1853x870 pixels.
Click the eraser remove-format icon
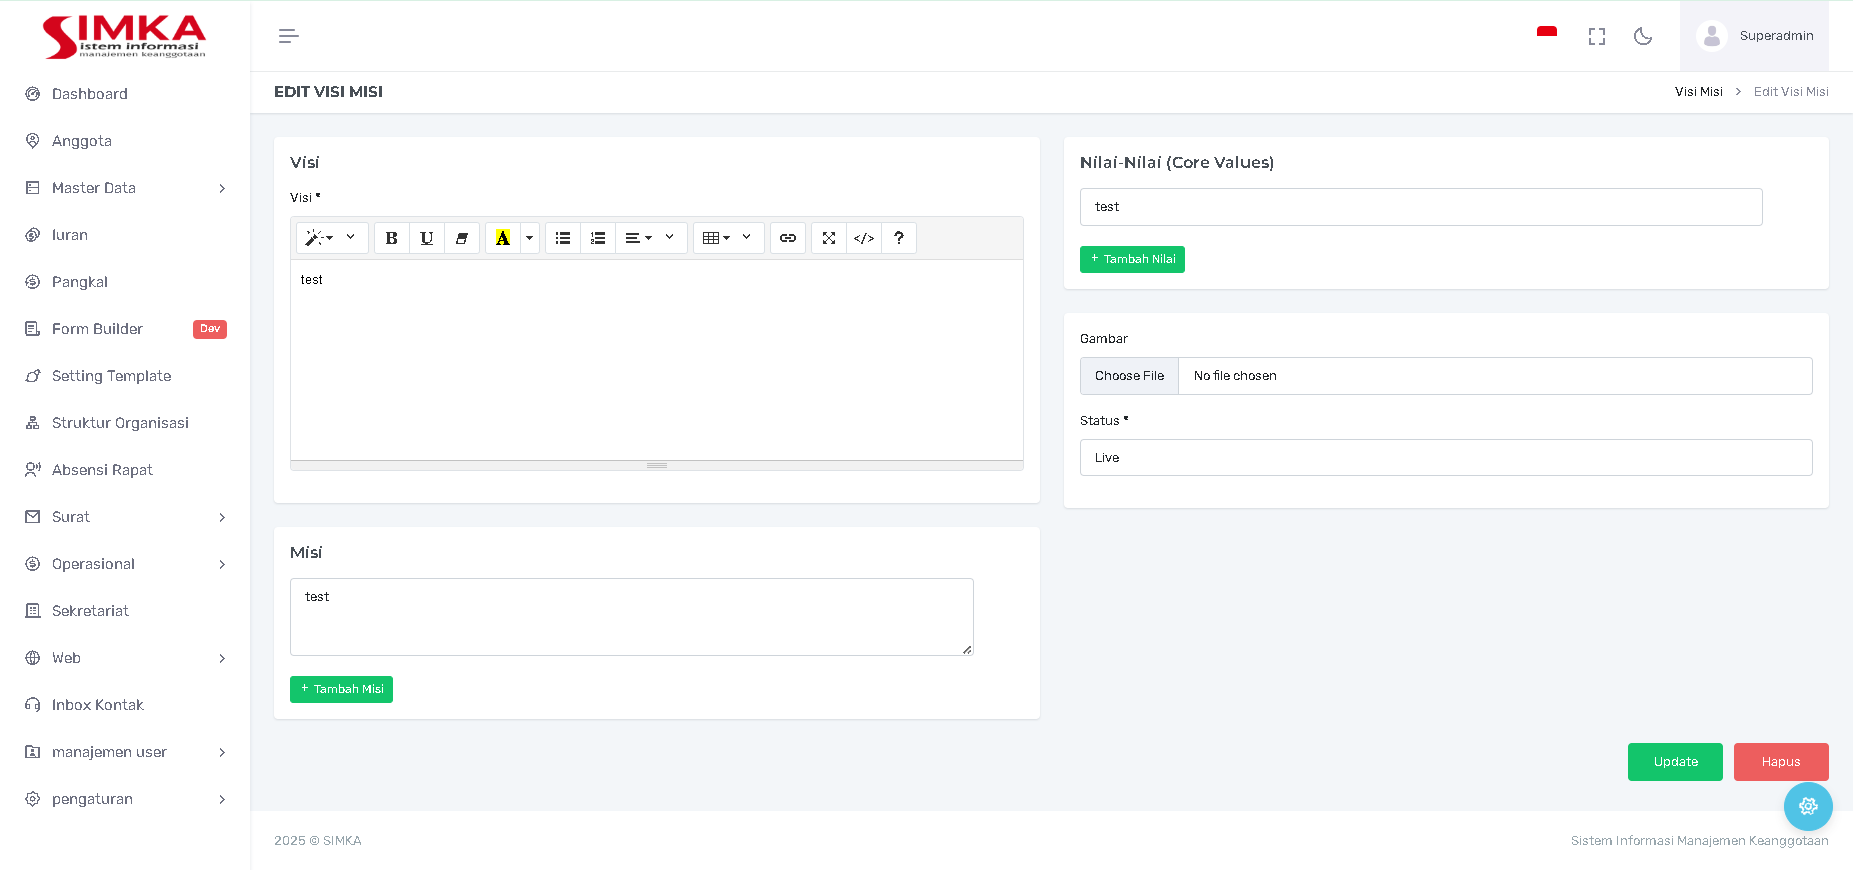click(461, 238)
